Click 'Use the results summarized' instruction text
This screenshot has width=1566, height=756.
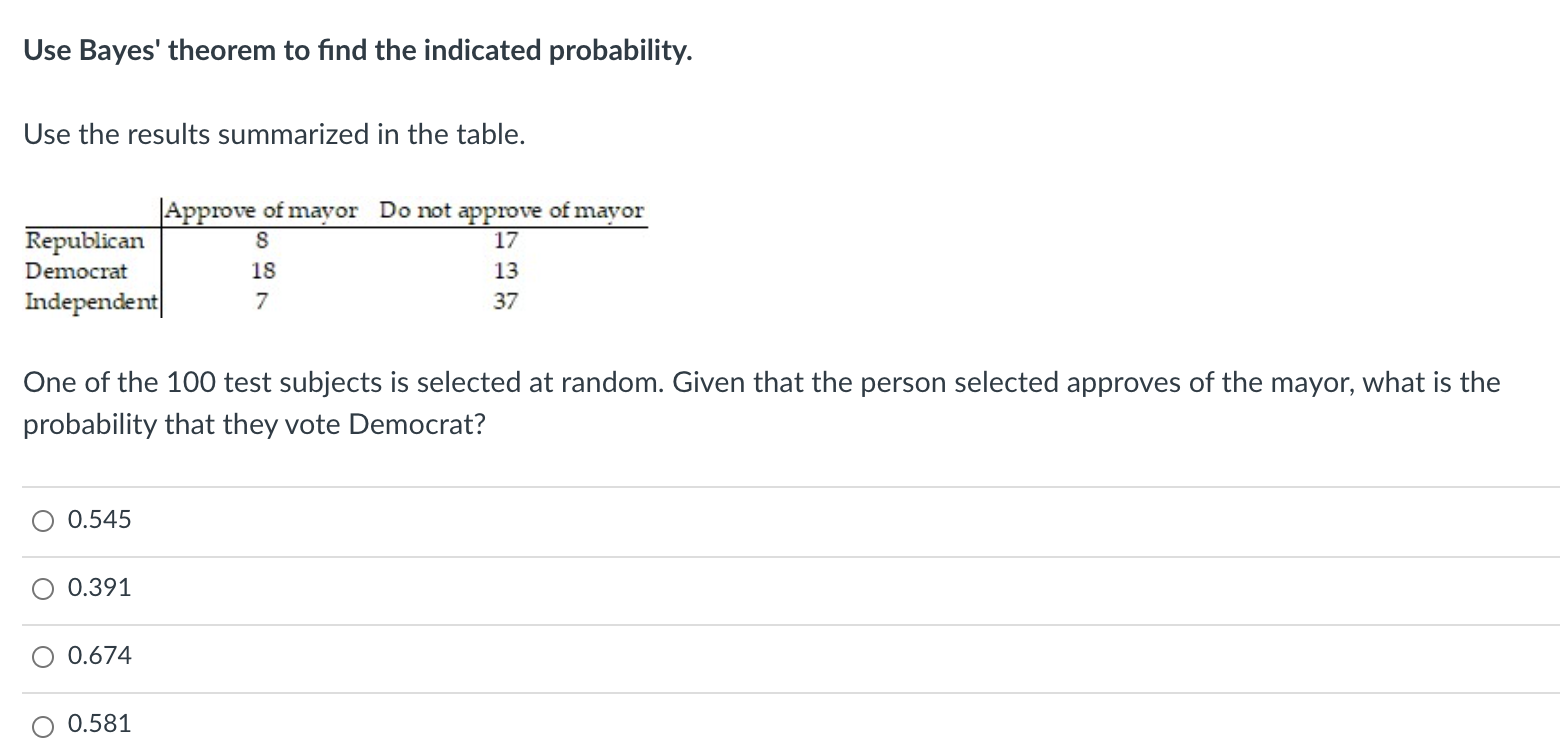(274, 135)
